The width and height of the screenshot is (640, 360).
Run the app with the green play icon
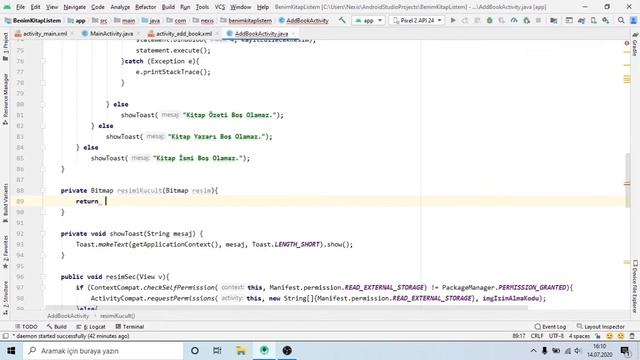[x=453, y=20]
